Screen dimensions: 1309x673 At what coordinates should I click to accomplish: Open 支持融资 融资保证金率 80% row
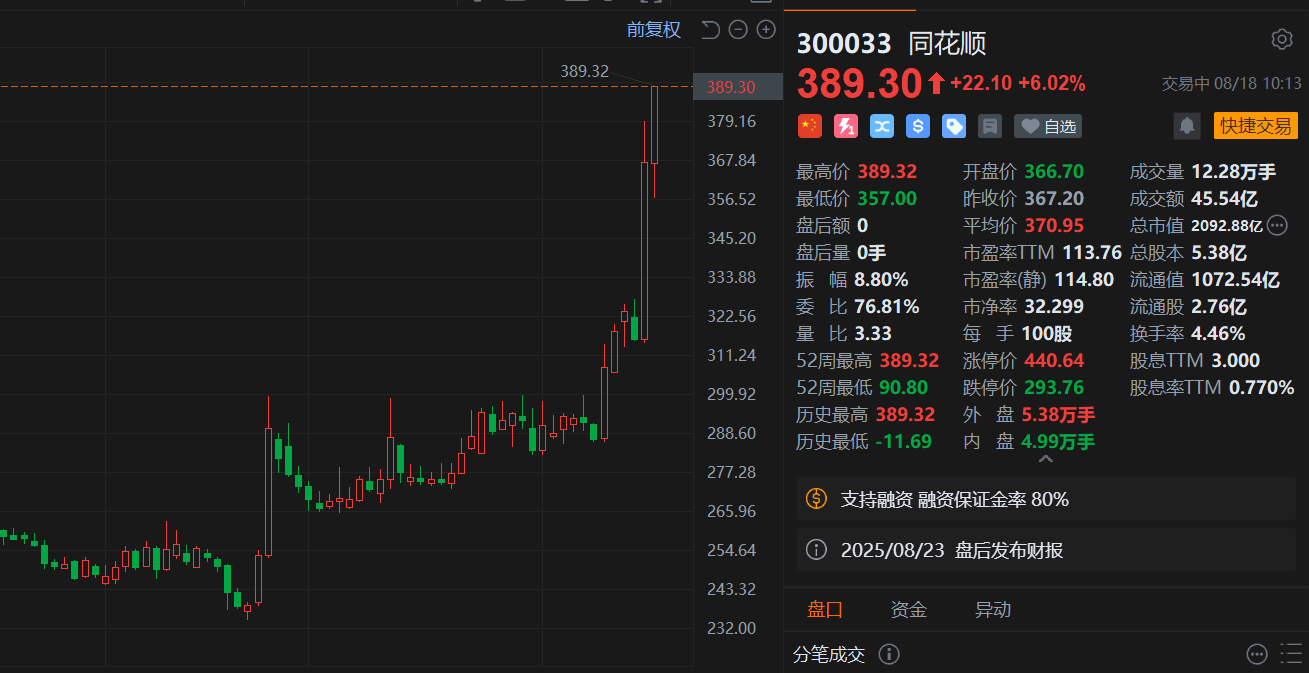click(1048, 498)
